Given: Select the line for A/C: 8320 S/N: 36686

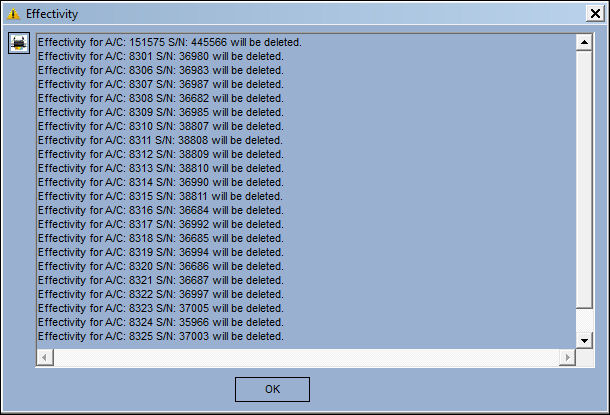Looking at the screenshot, I should point(161,266).
